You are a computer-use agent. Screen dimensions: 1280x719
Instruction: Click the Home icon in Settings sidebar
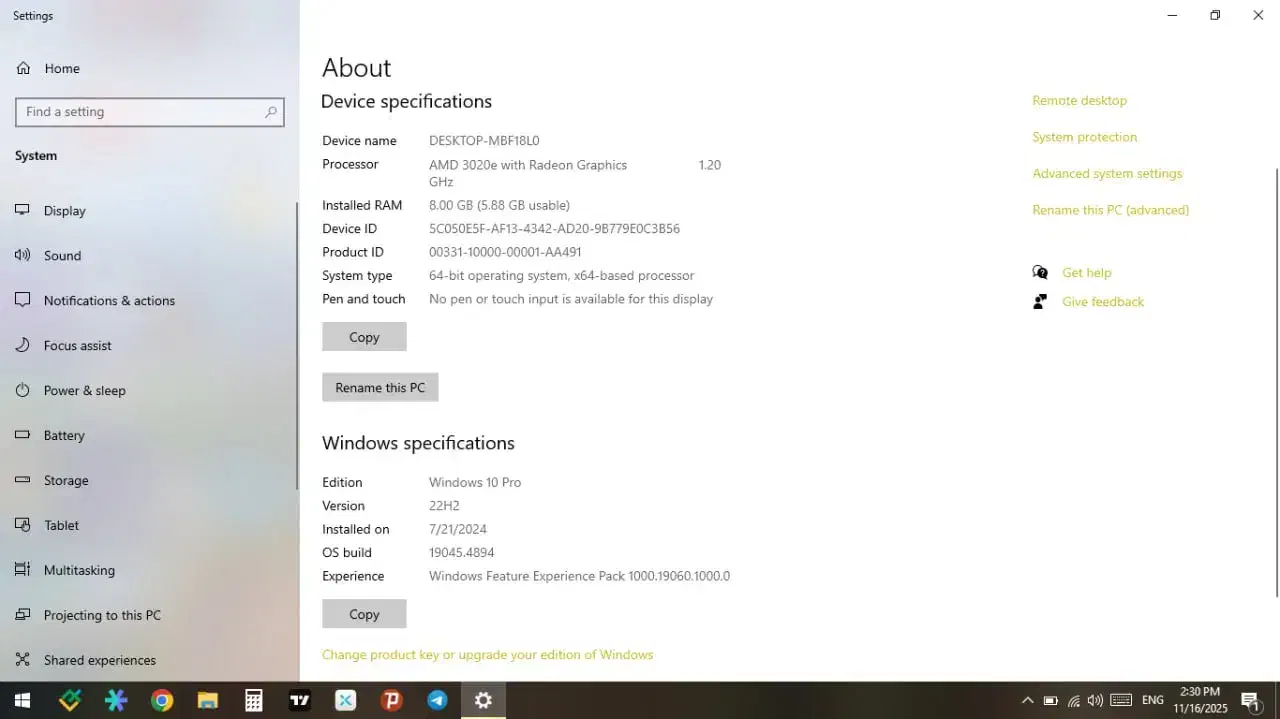point(23,68)
